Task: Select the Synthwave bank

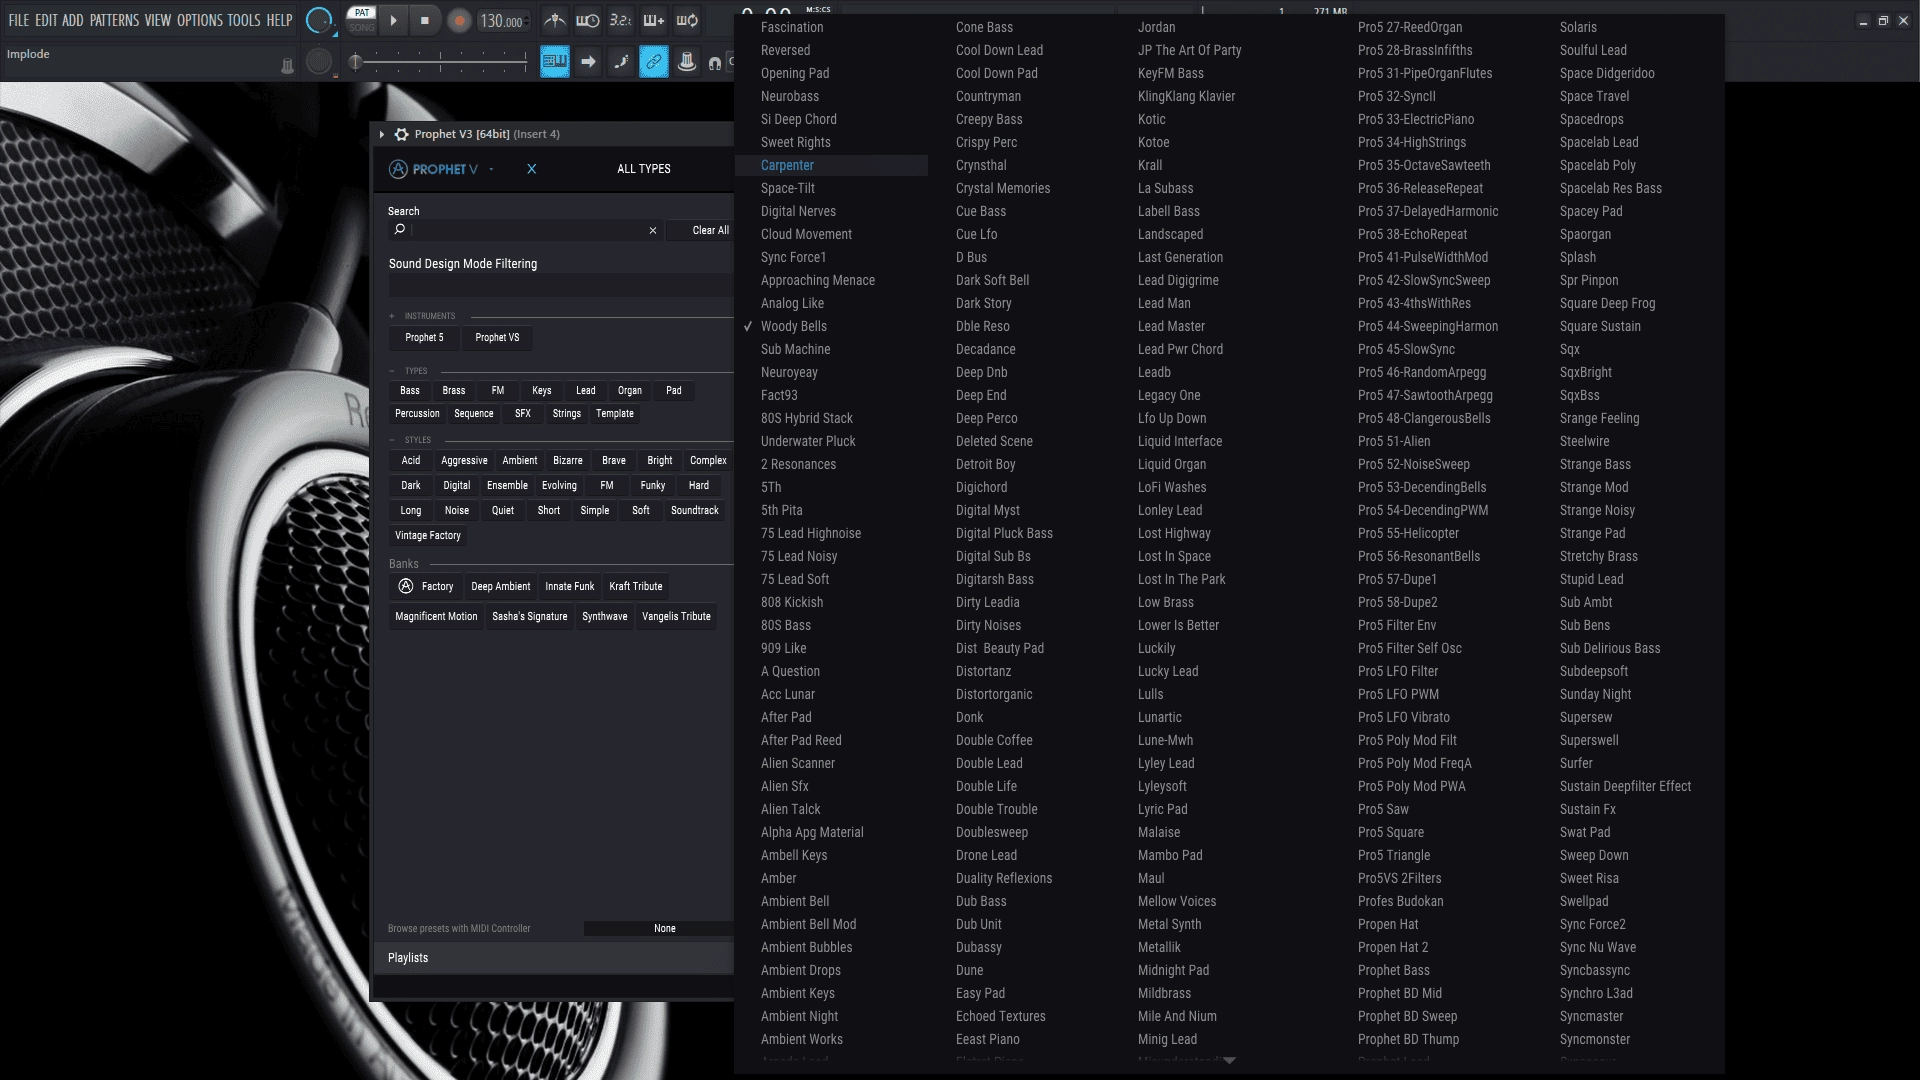Action: (605, 617)
